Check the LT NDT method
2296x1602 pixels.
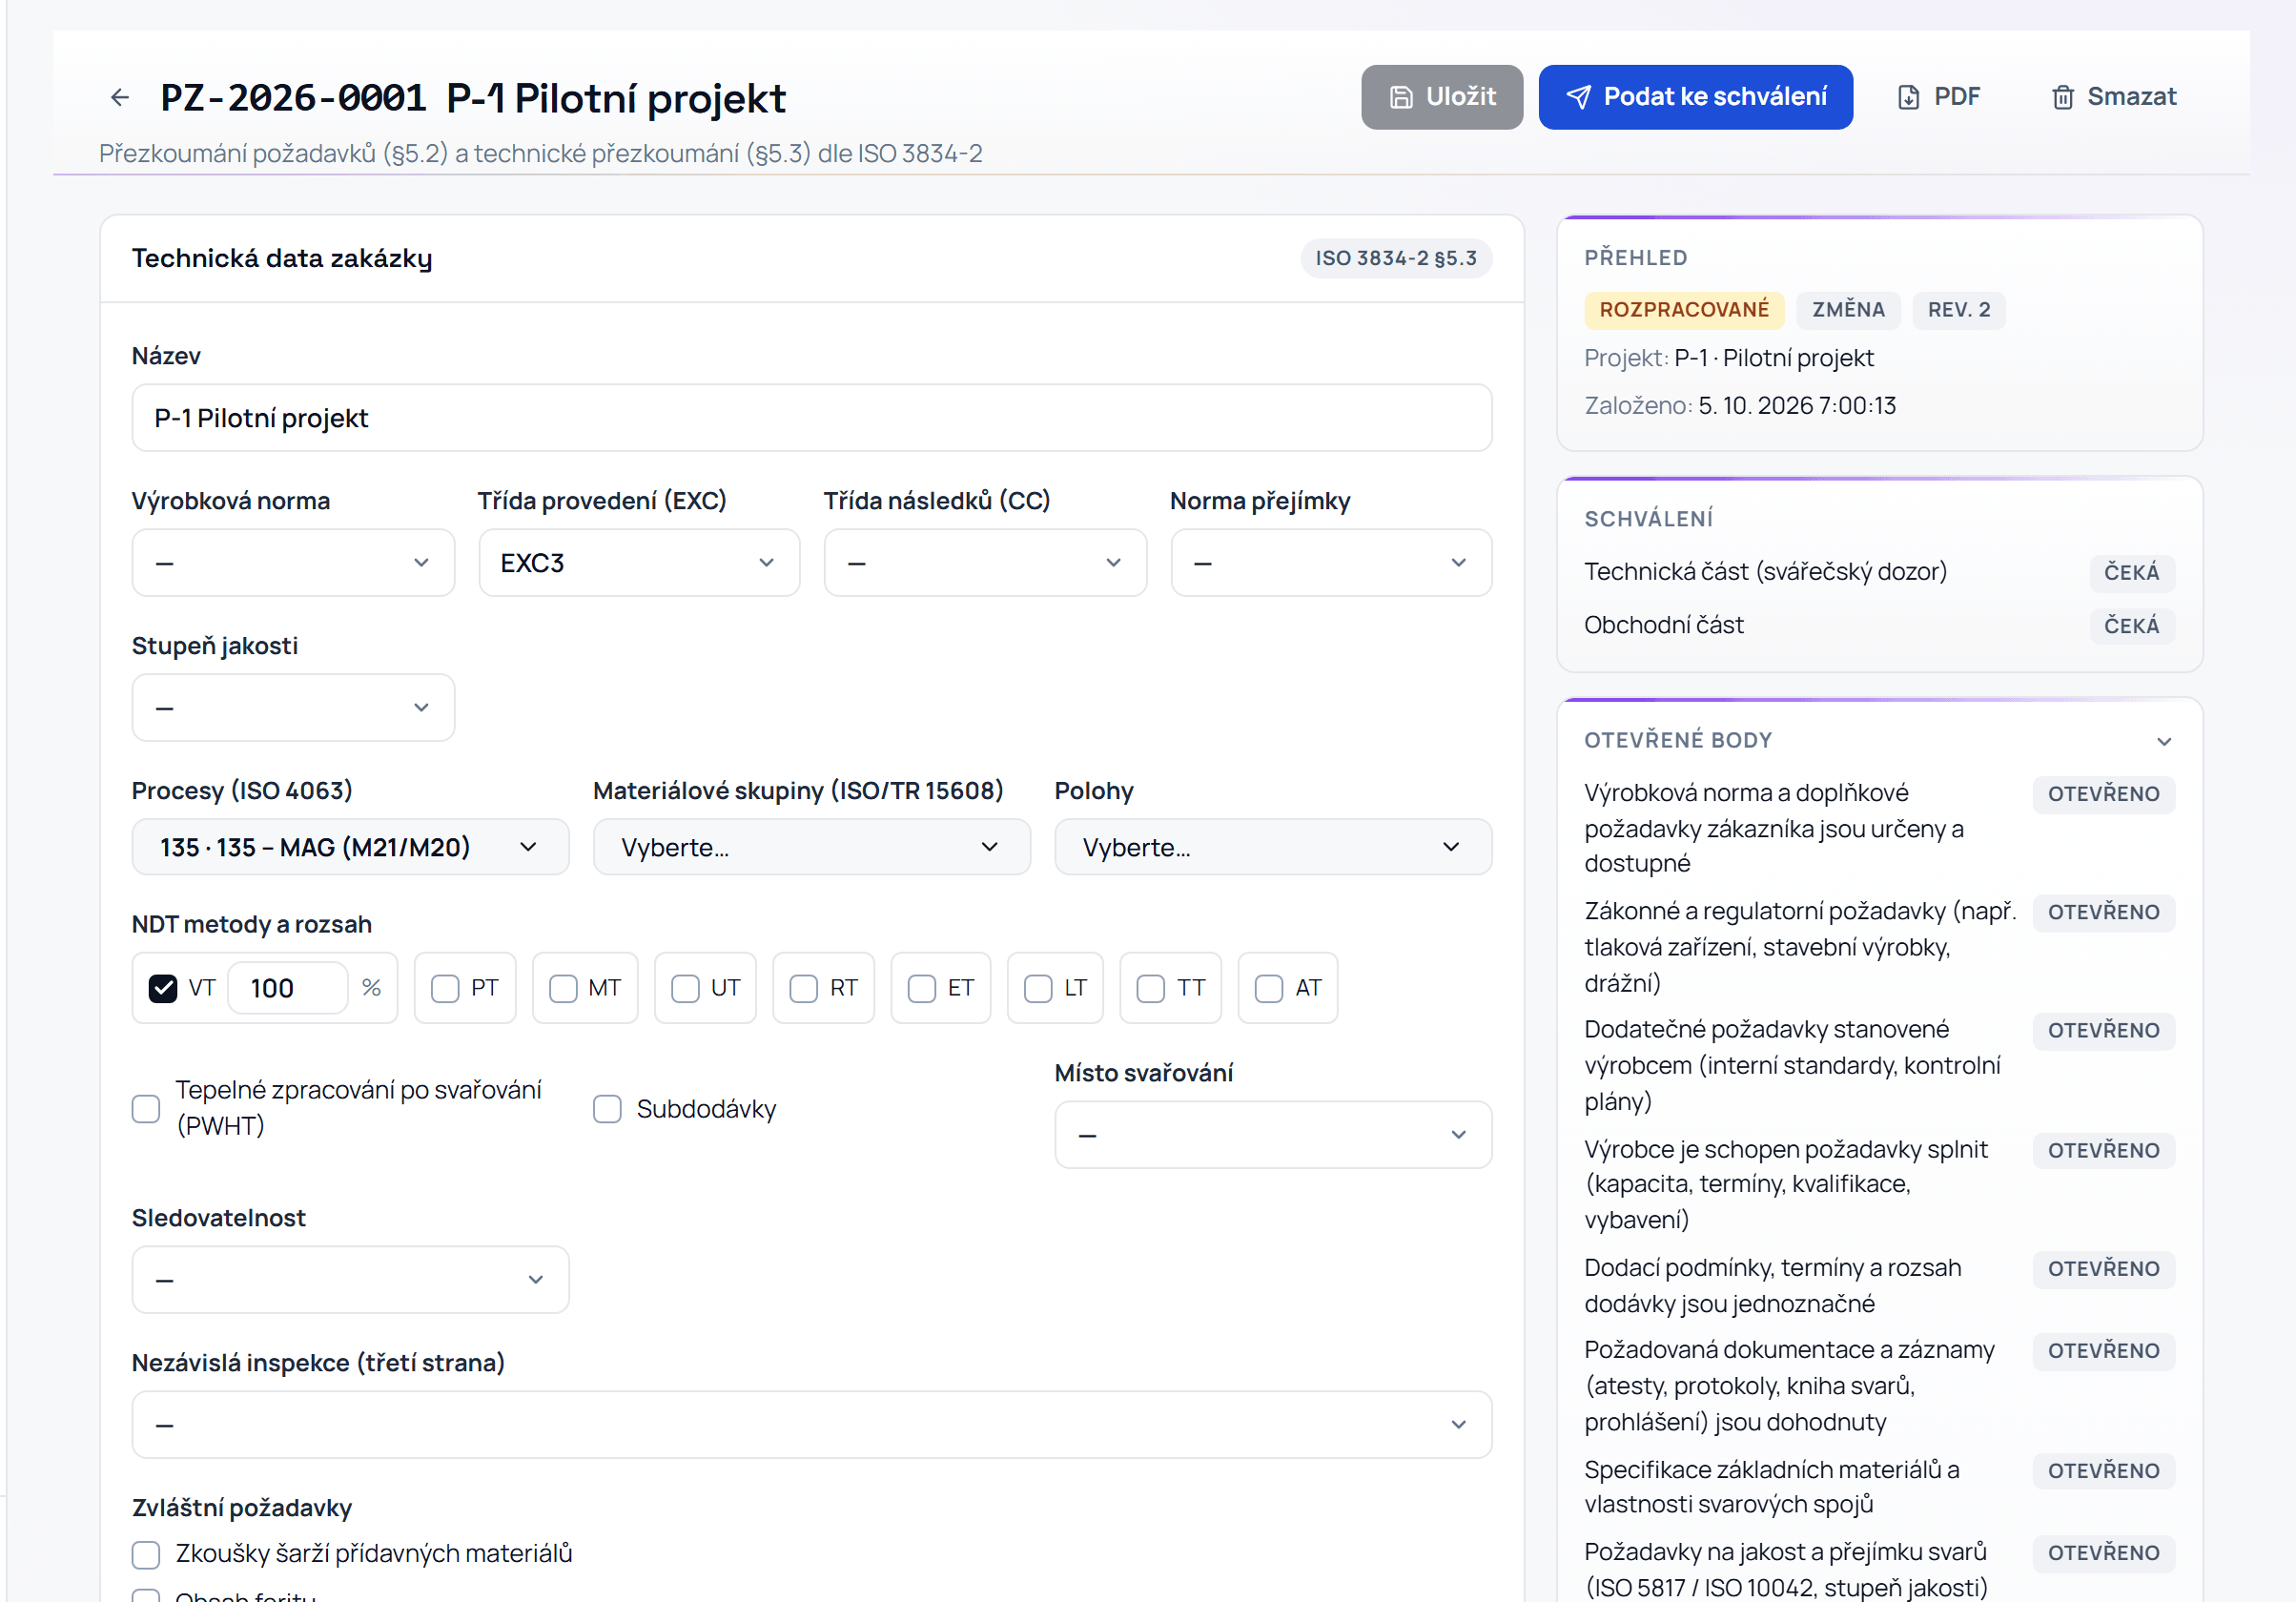tap(1038, 988)
